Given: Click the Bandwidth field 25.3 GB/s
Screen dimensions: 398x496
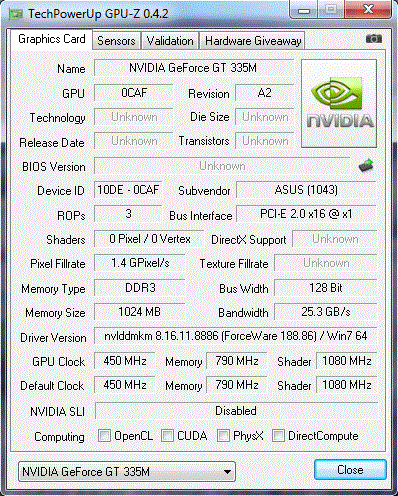Looking at the screenshot, I should pos(326,312).
